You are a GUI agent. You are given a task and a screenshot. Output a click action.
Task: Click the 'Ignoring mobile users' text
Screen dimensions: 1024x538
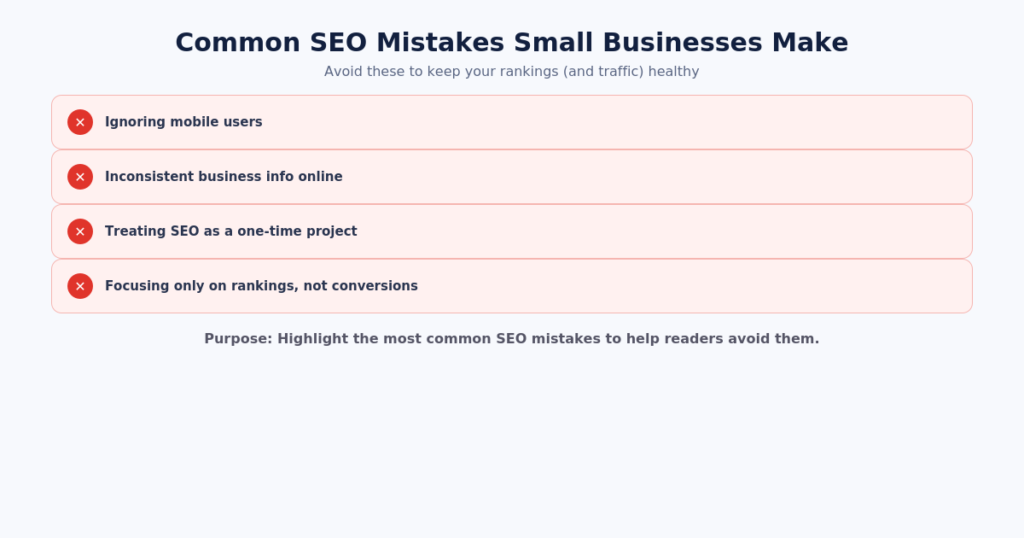[184, 122]
